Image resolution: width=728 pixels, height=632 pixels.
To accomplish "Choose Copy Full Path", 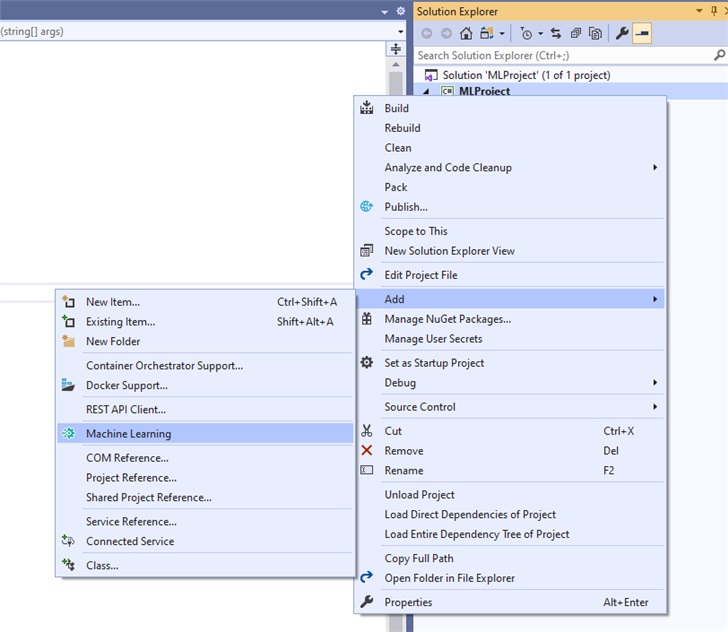I will click(x=511, y=558).
